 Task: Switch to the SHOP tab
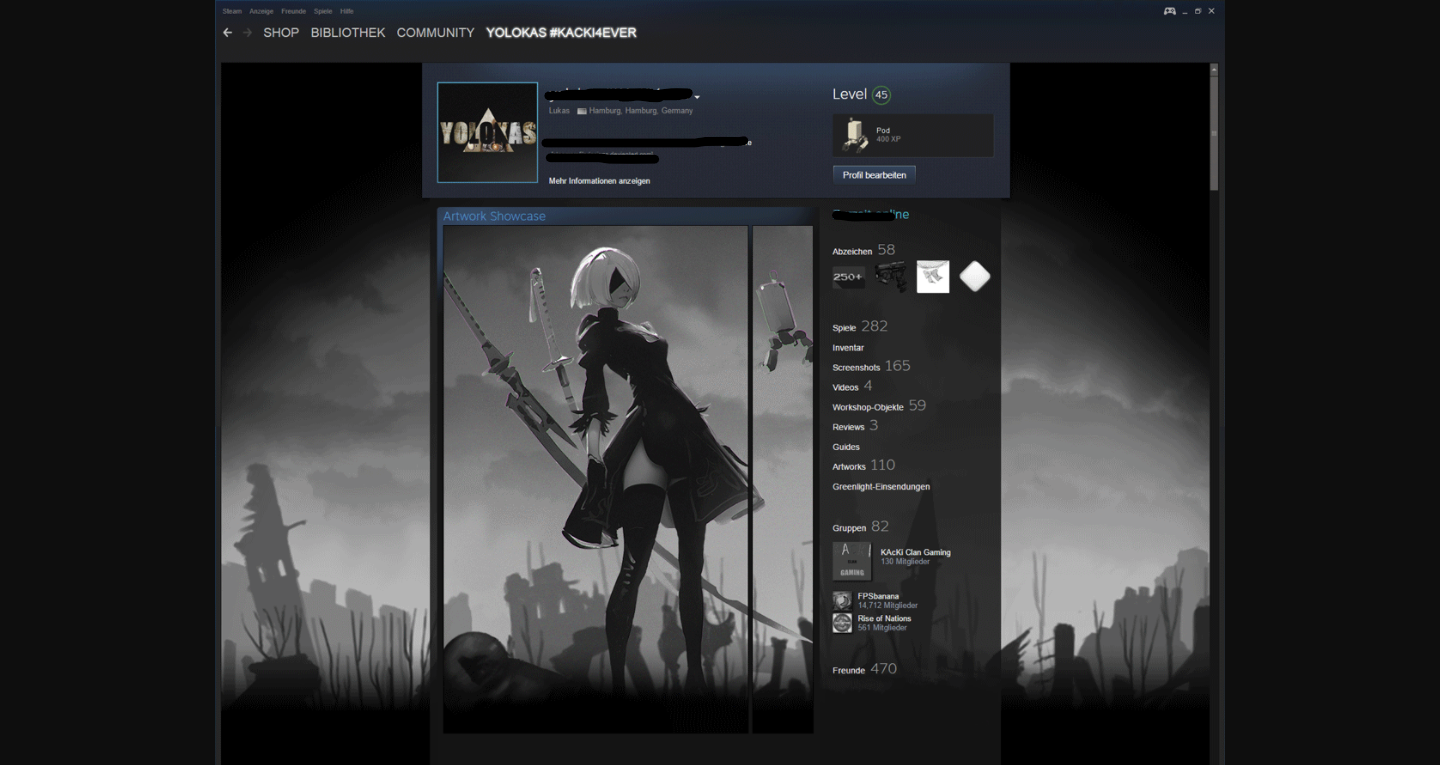point(281,33)
